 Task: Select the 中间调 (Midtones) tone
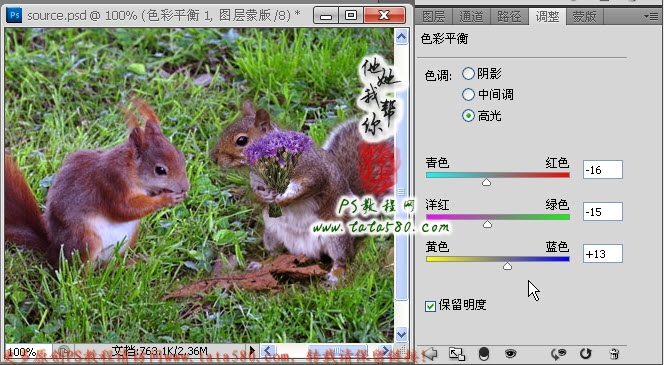(x=468, y=94)
